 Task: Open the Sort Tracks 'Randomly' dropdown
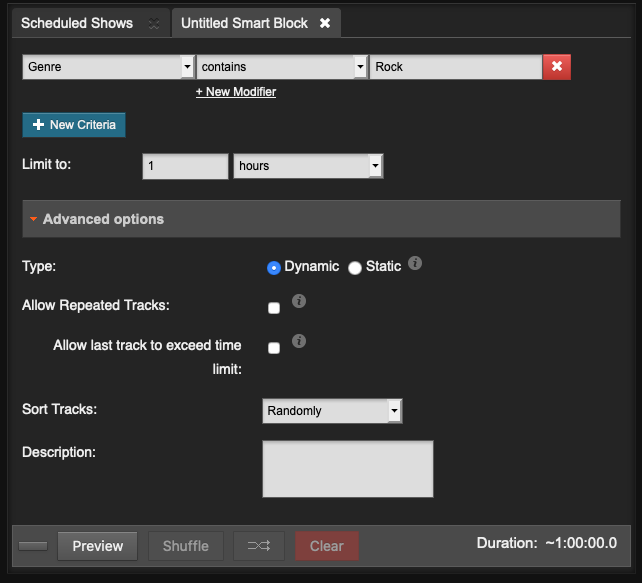coord(332,410)
